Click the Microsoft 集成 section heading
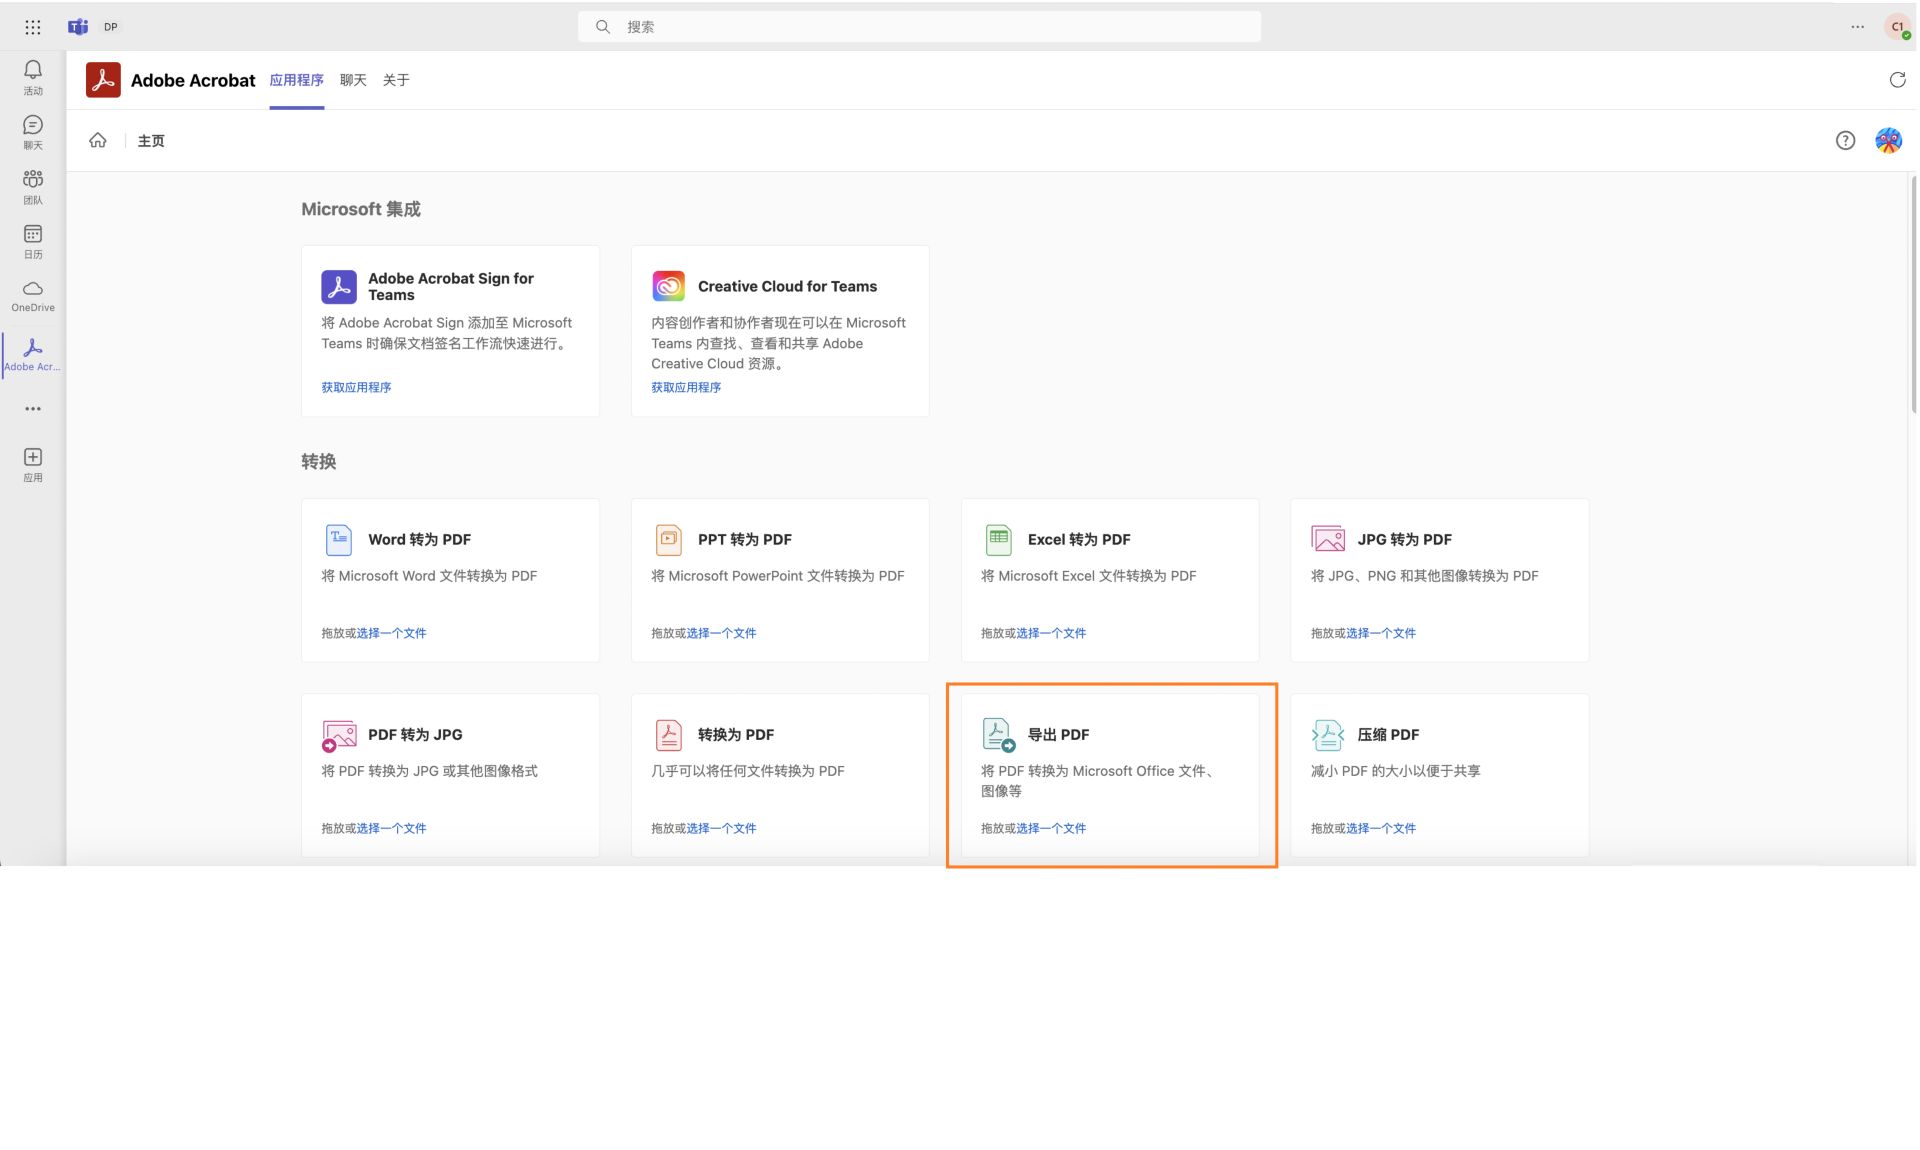The image size is (1920, 1150). coord(361,209)
